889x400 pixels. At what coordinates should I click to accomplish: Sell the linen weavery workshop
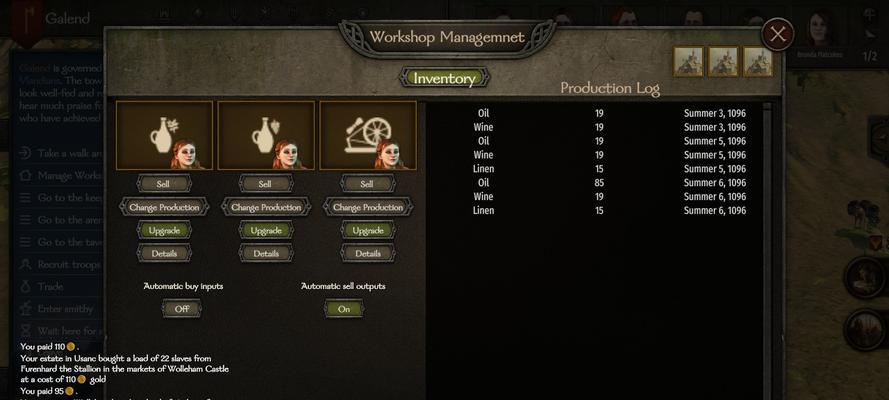click(x=367, y=184)
